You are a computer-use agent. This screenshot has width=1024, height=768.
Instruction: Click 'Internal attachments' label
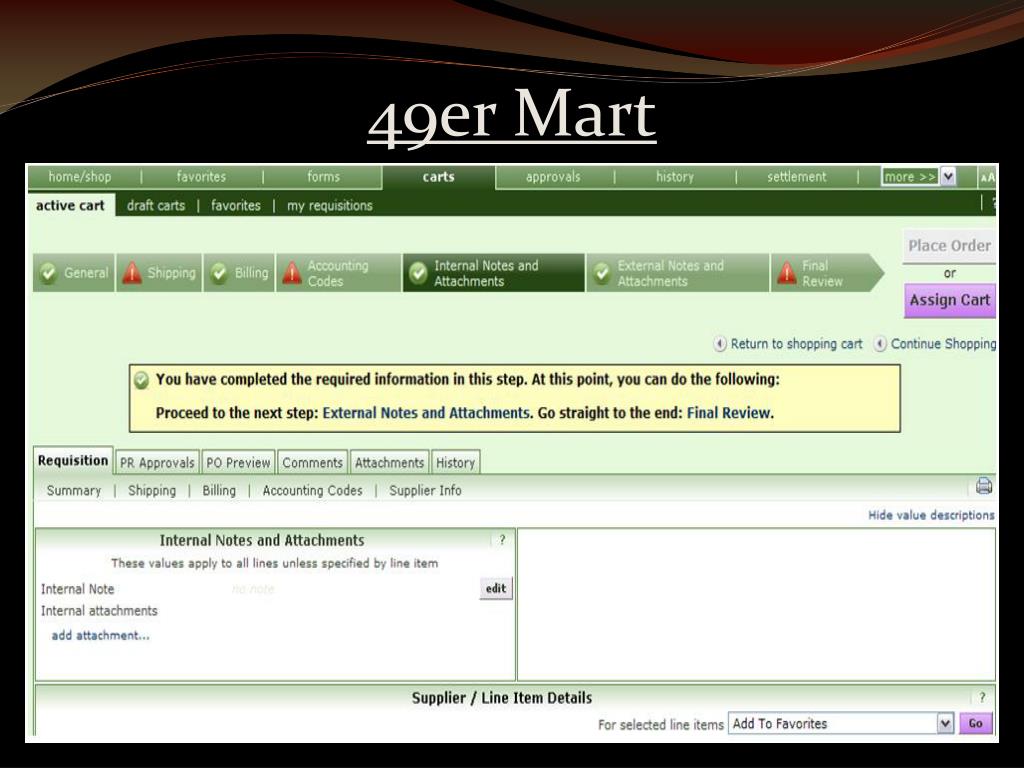click(99, 611)
